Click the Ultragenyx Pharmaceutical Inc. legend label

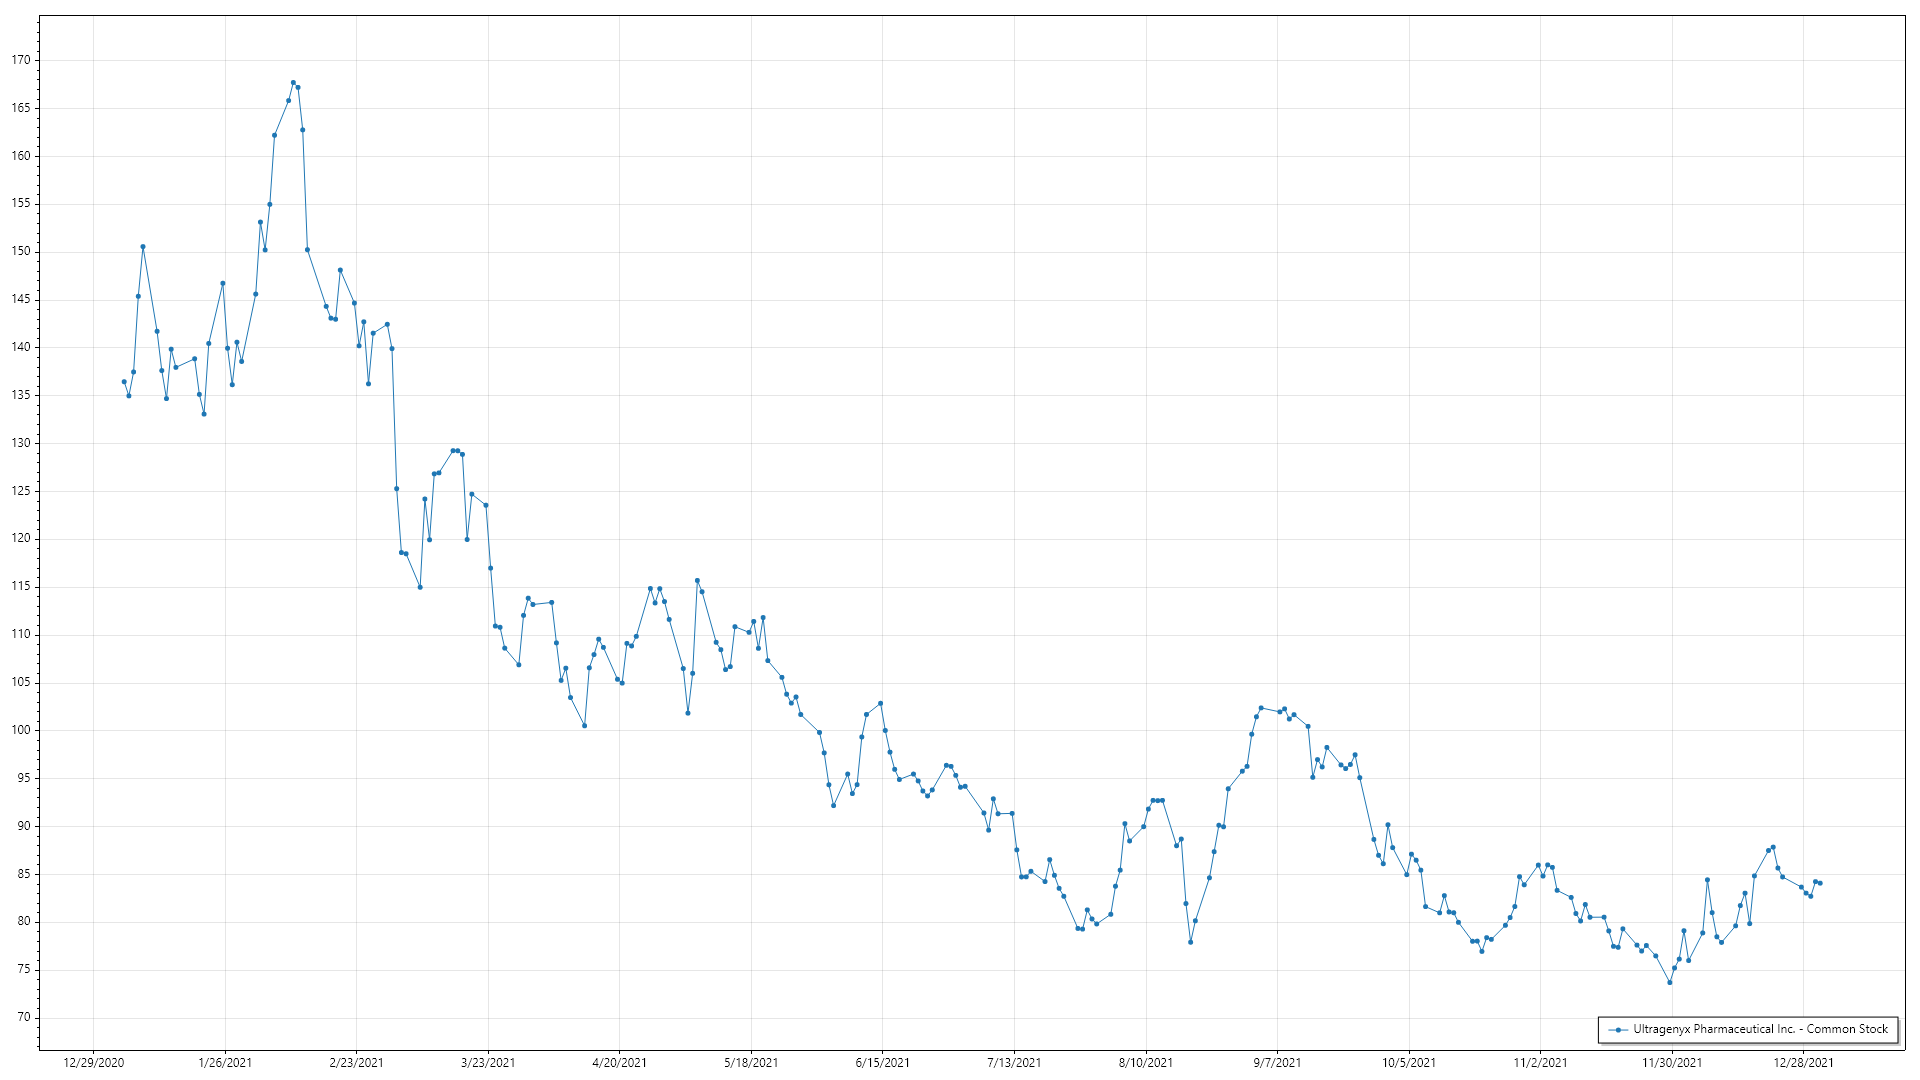[1760, 1029]
